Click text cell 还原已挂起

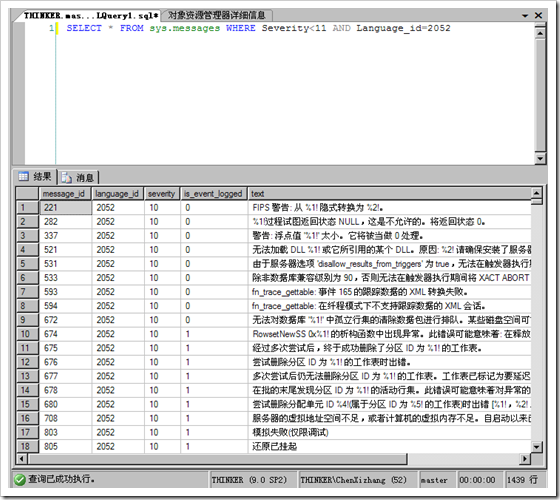pyautogui.click(x=389, y=446)
